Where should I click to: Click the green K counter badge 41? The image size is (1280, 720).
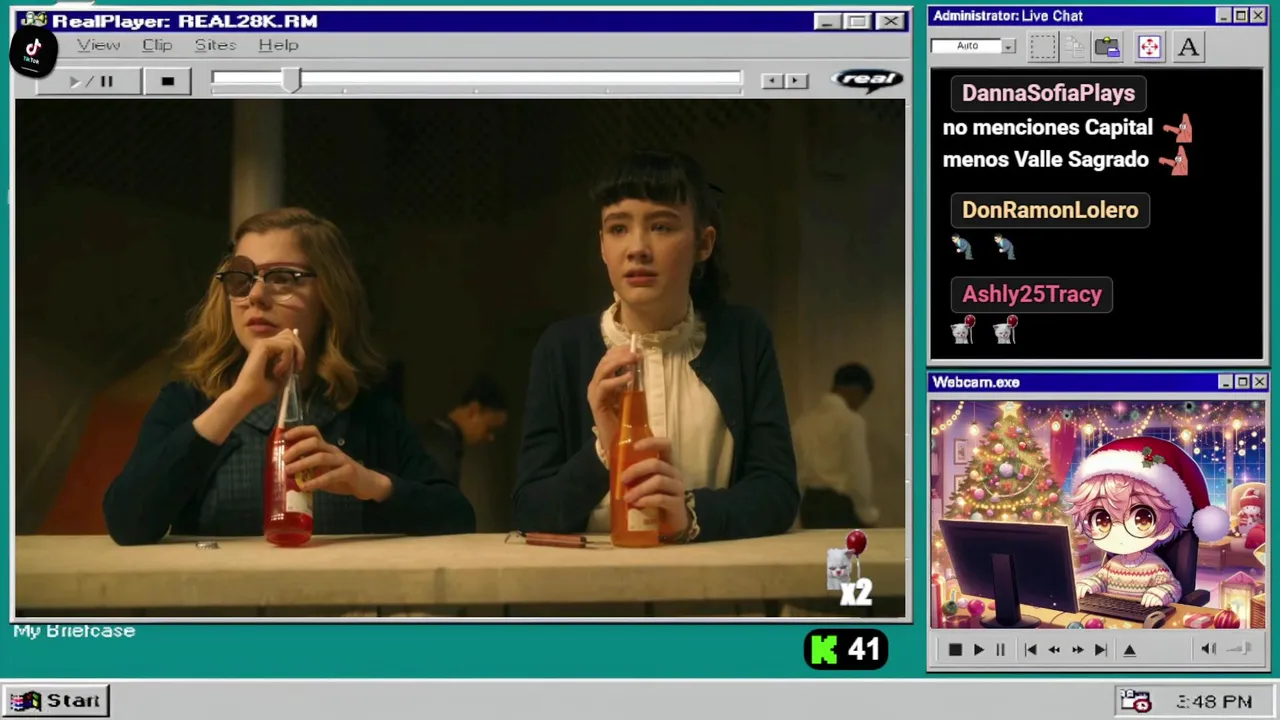coord(846,650)
